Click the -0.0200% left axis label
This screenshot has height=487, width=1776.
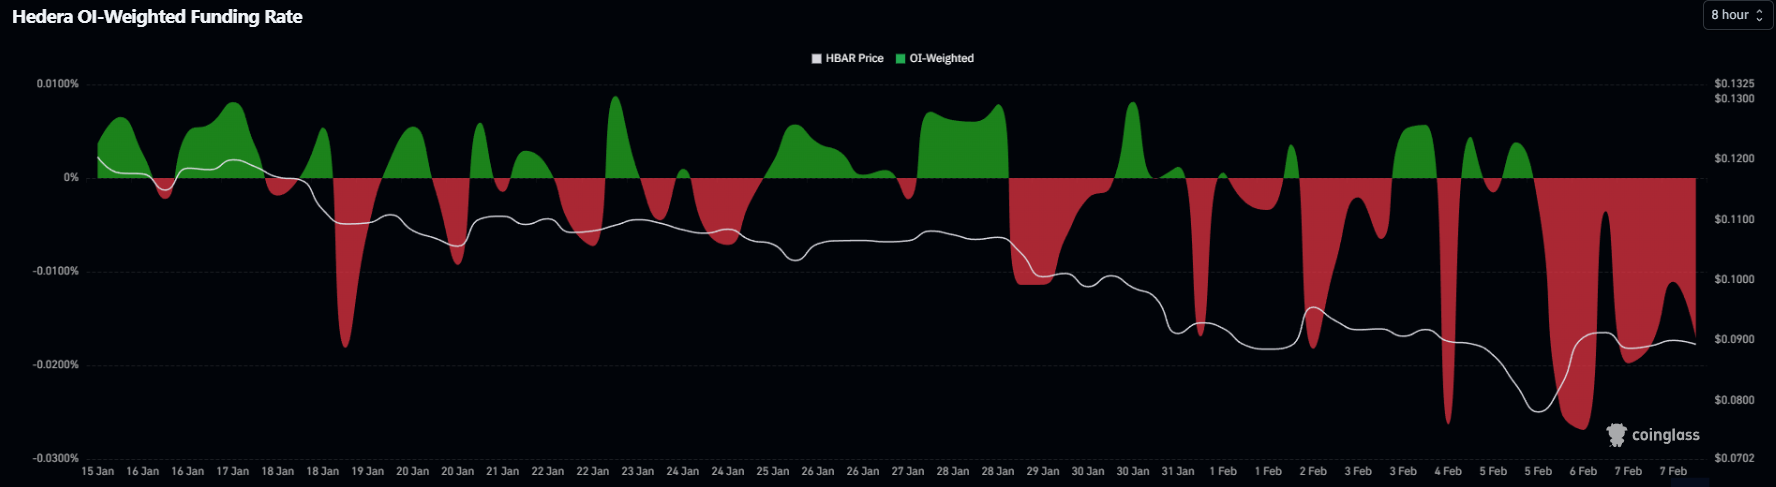(56, 365)
